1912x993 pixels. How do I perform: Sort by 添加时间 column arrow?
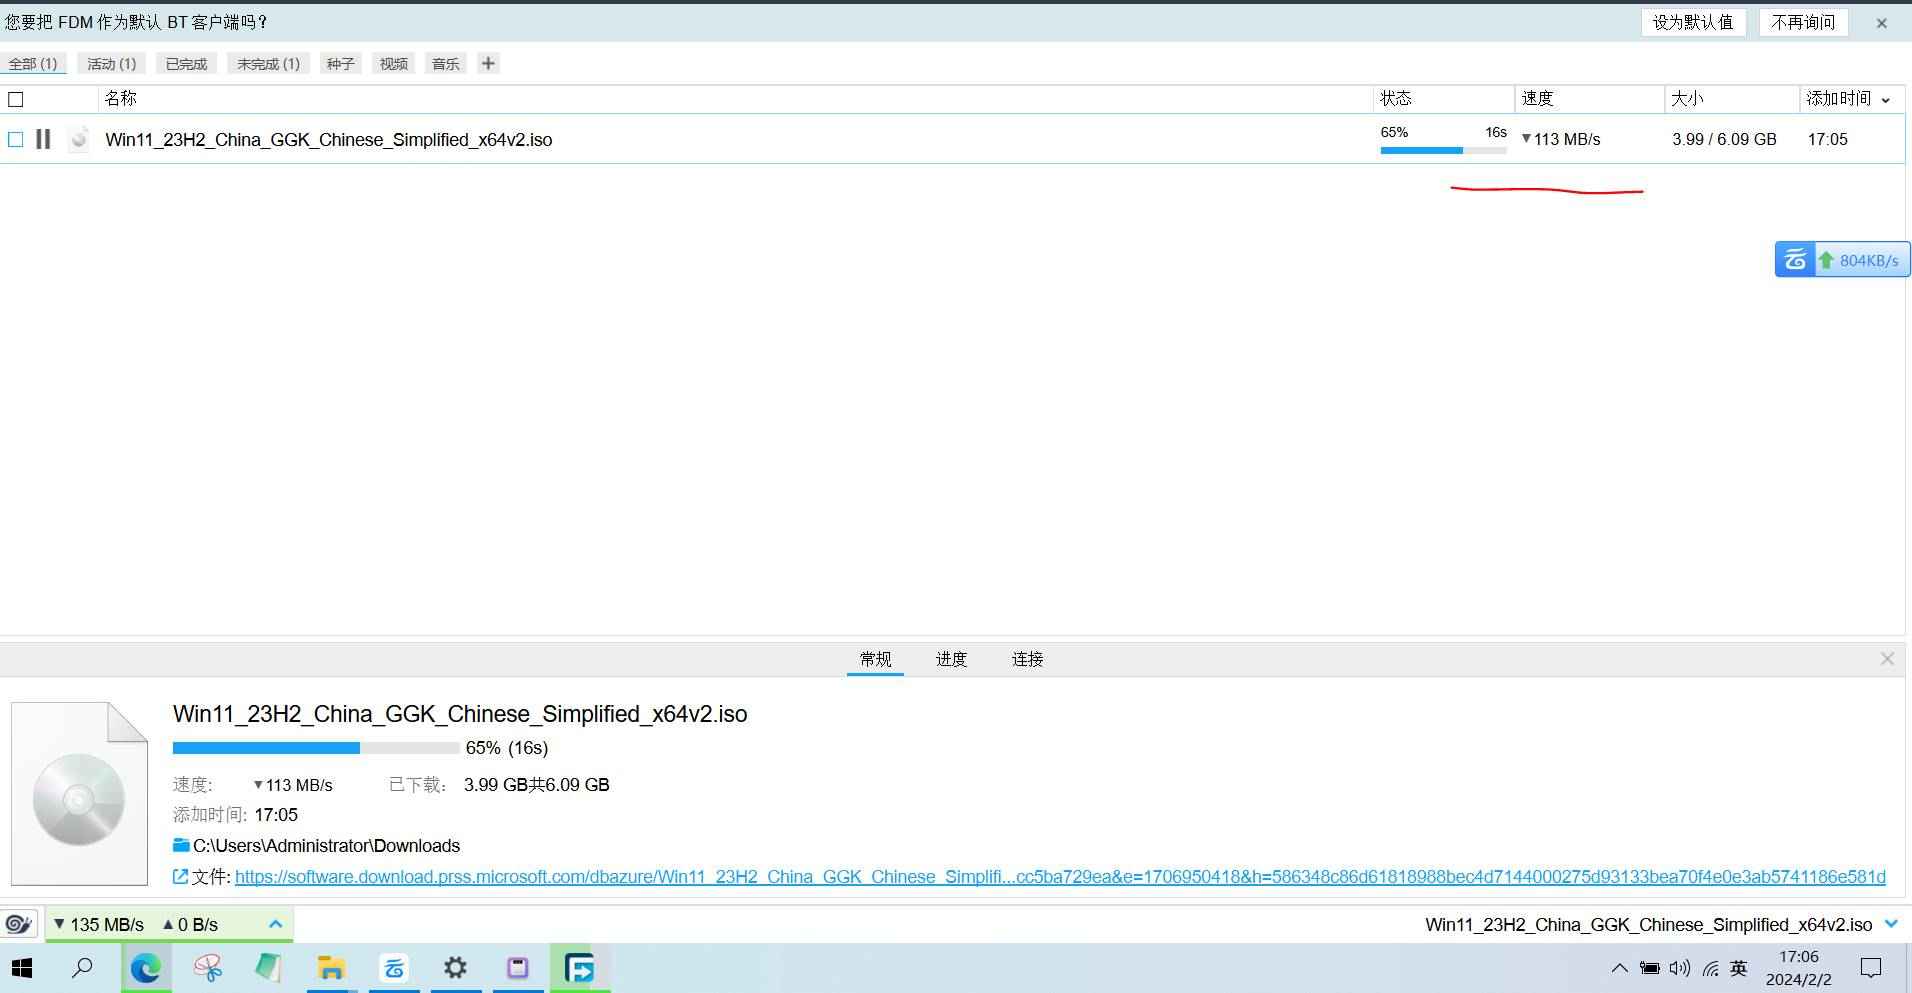coord(1886,99)
